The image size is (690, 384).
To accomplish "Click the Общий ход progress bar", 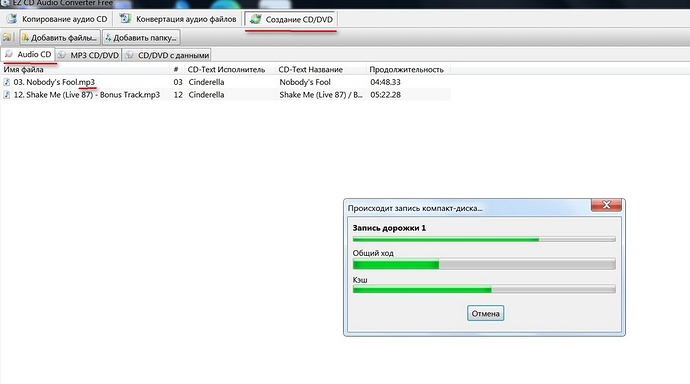I will pyautogui.click(x=484, y=264).
